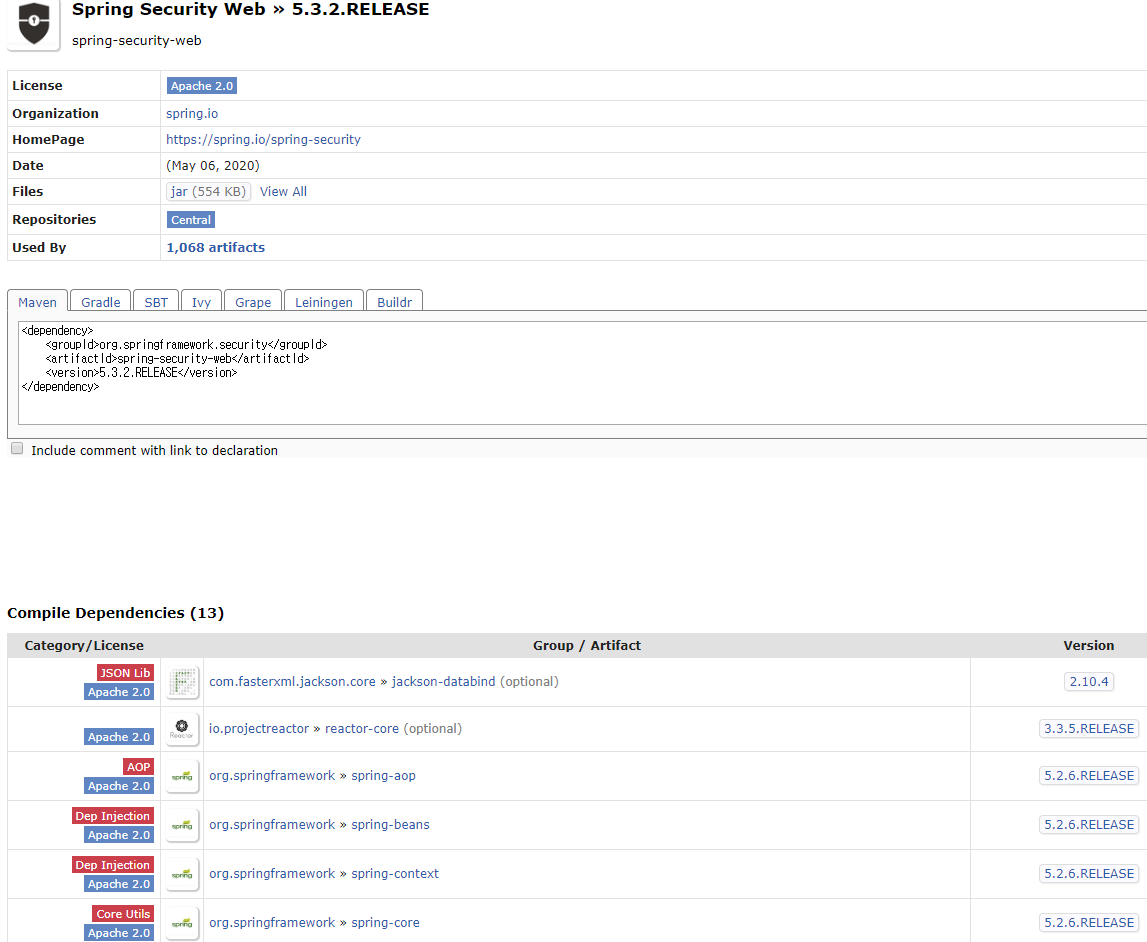
Task: Open version 3.3.5.RELEASE of reactor-core
Action: [1088, 728]
